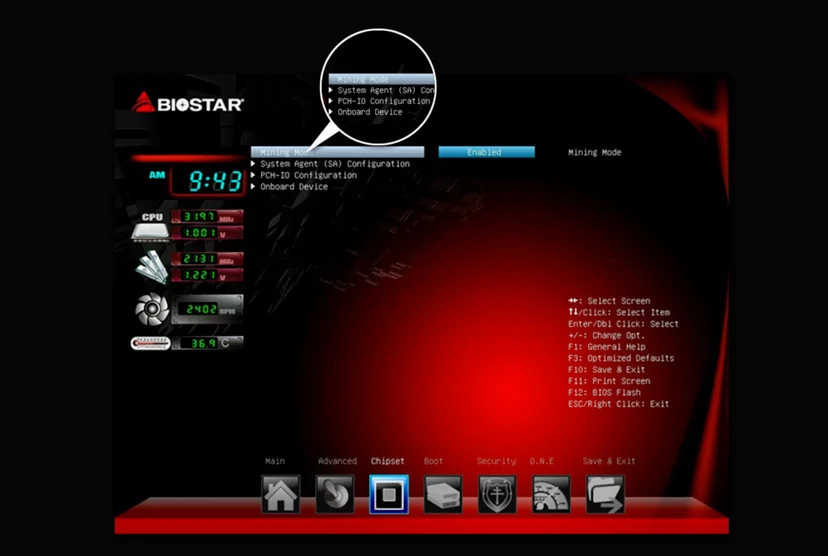This screenshot has width=828, height=556.
Task: Open the Main home icon
Action: click(x=280, y=494)
